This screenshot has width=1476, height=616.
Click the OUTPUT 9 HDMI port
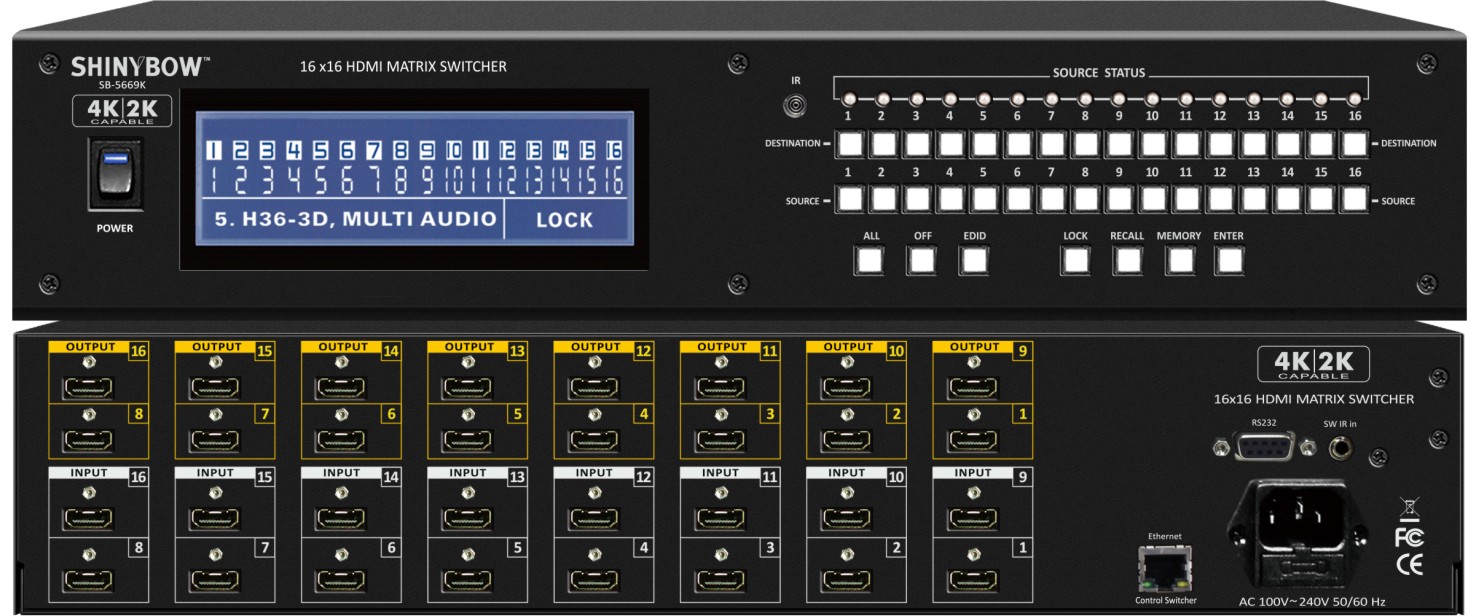972,387
